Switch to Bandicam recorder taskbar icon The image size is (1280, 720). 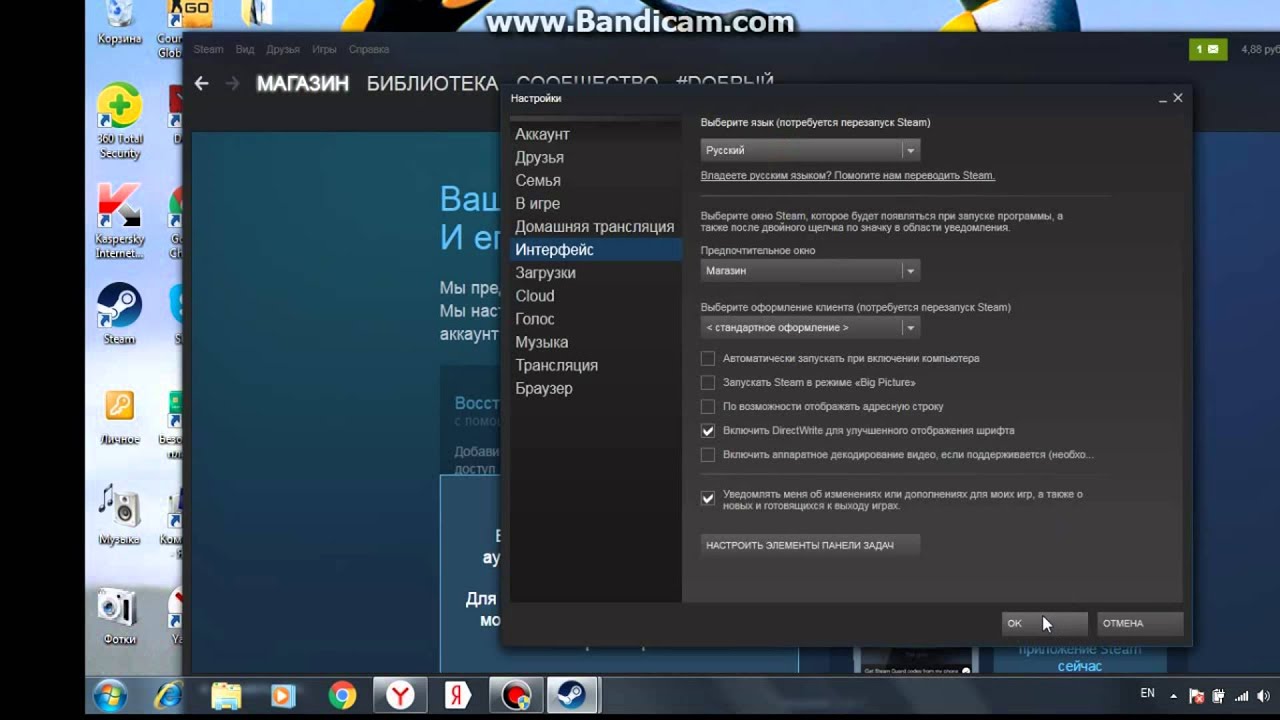pyautogui.click(x=516, y=695)
